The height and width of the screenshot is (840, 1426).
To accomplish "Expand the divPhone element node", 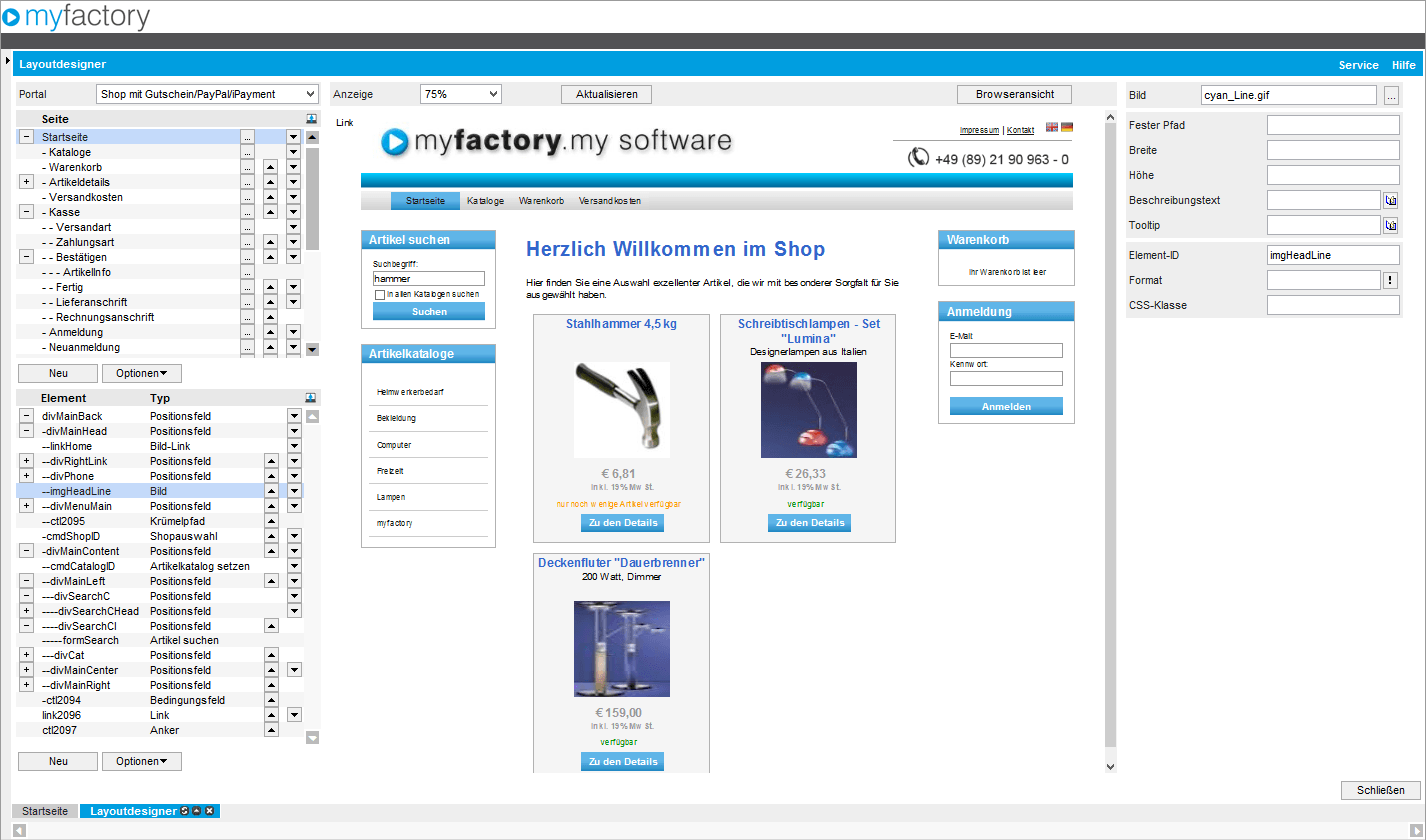I will [26, 476].
